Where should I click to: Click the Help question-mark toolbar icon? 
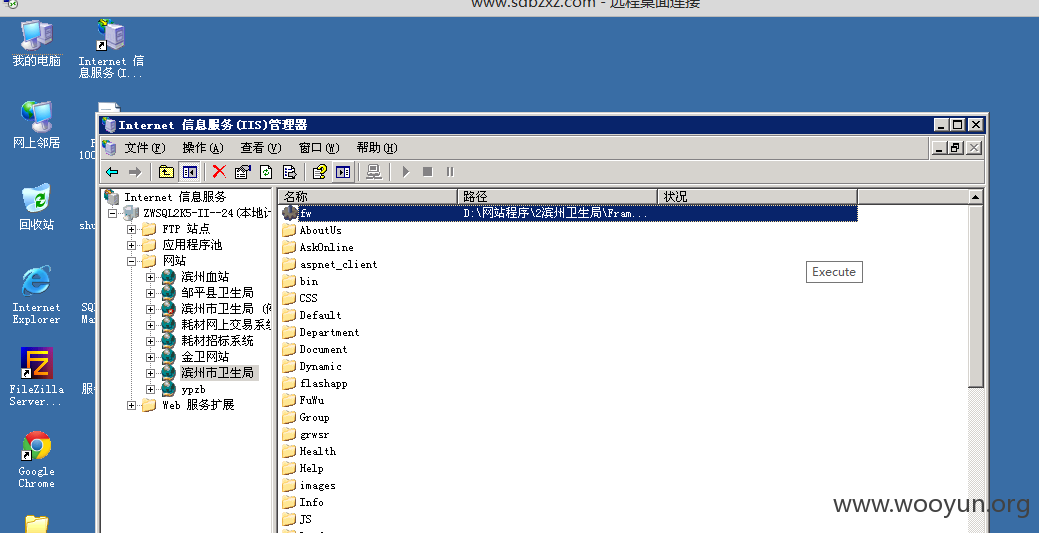320,172
